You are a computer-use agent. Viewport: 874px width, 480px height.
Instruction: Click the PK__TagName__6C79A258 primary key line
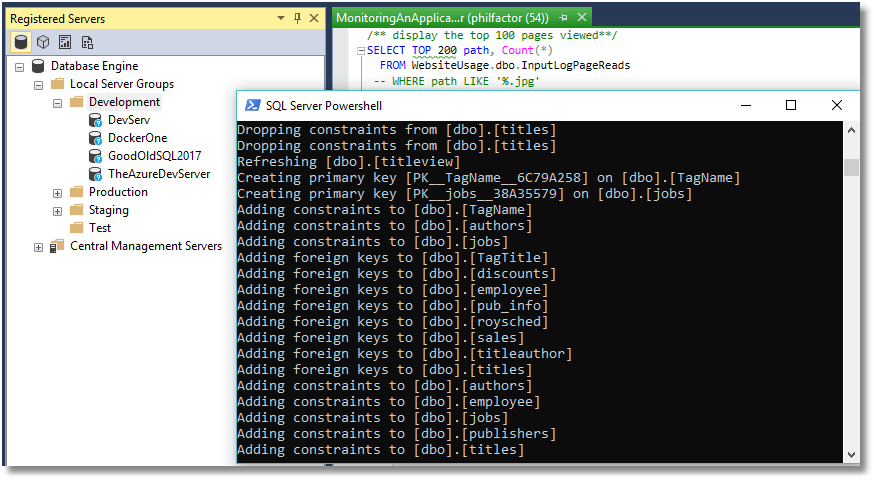pyautogui.click(x=488, y=178)
